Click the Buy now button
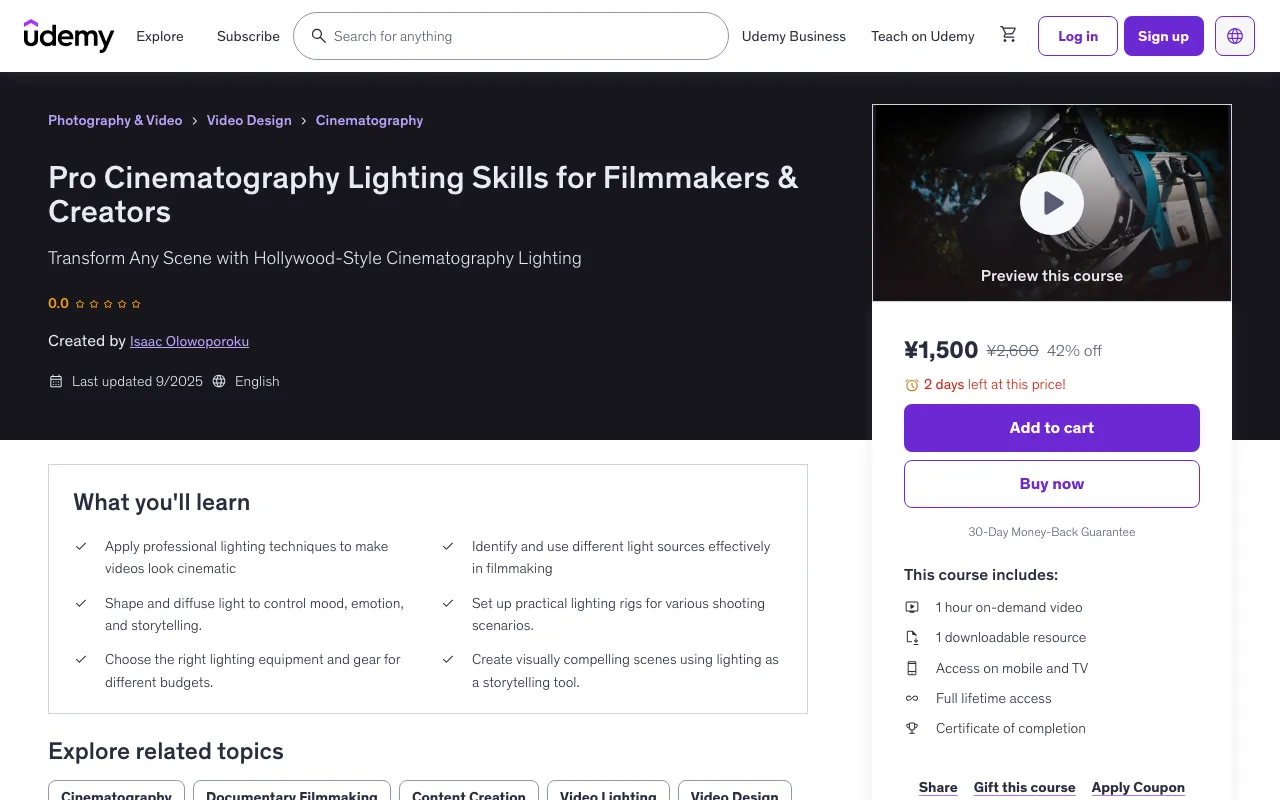 (x=1051, y=483)
